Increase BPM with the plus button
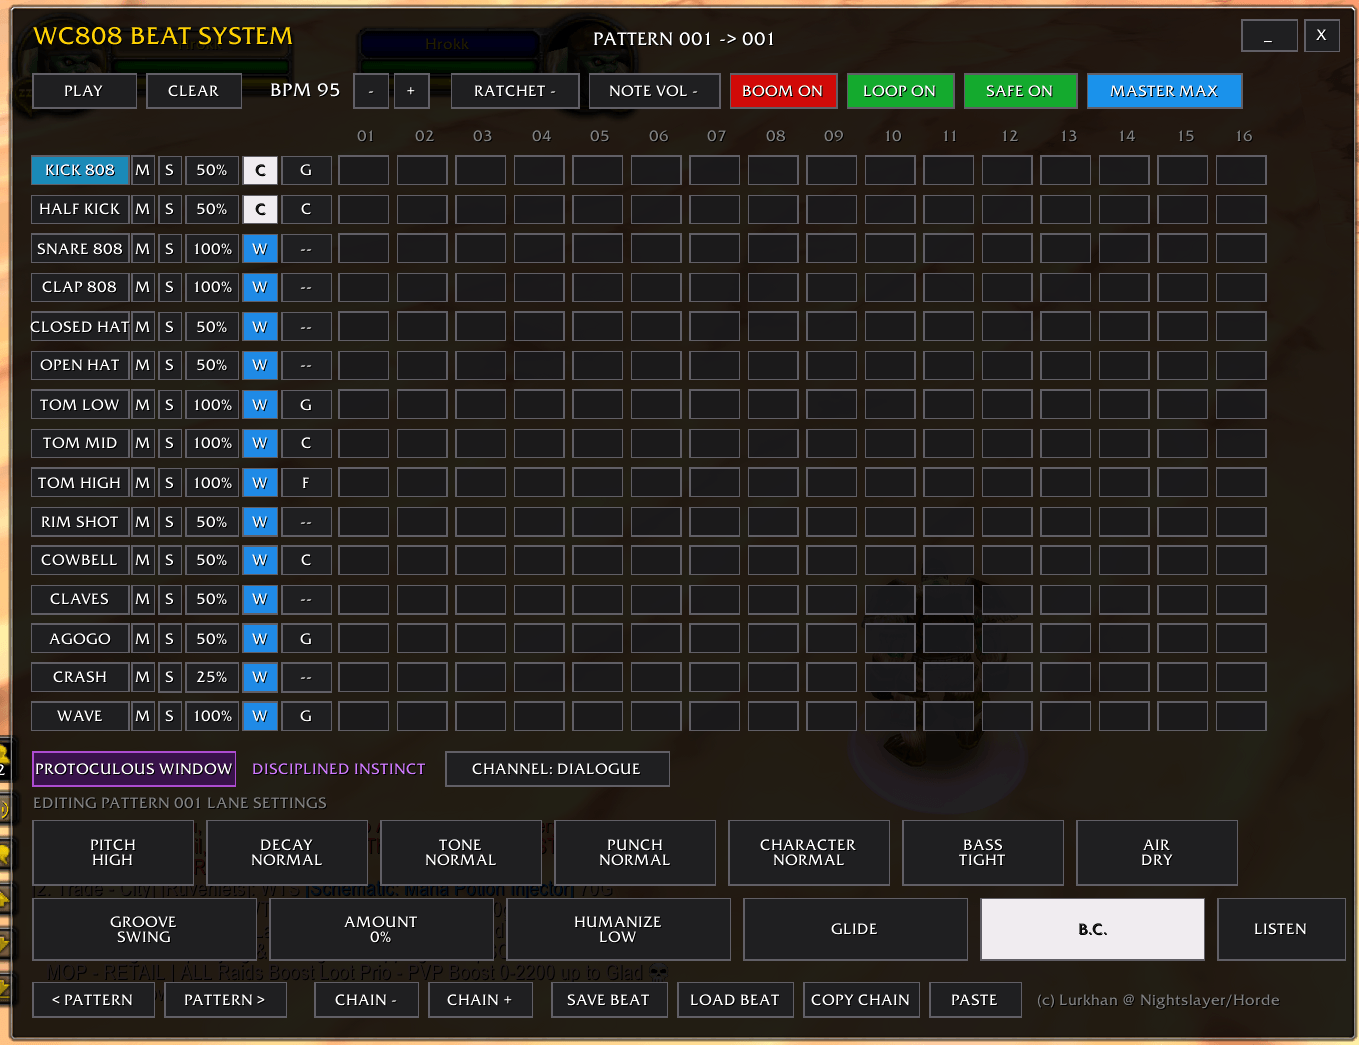1359x1045 pixels. 411,91
